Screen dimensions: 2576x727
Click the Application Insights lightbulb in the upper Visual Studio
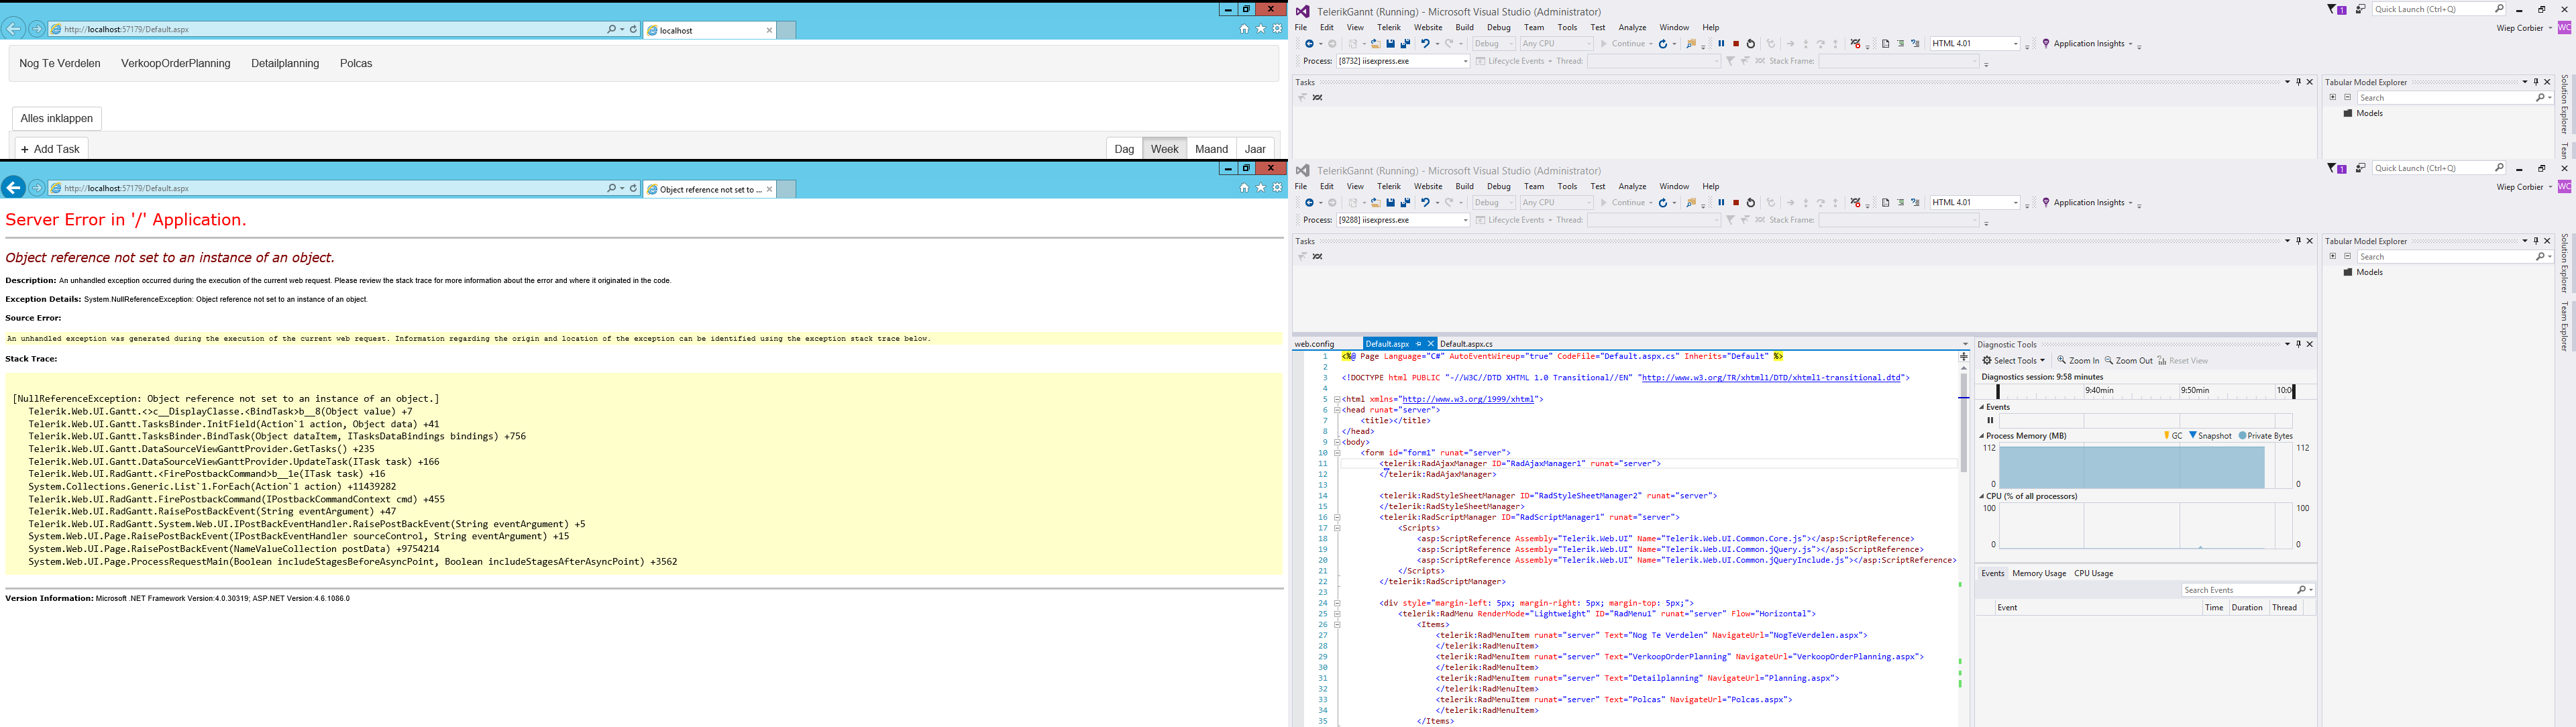point(2046,44)
